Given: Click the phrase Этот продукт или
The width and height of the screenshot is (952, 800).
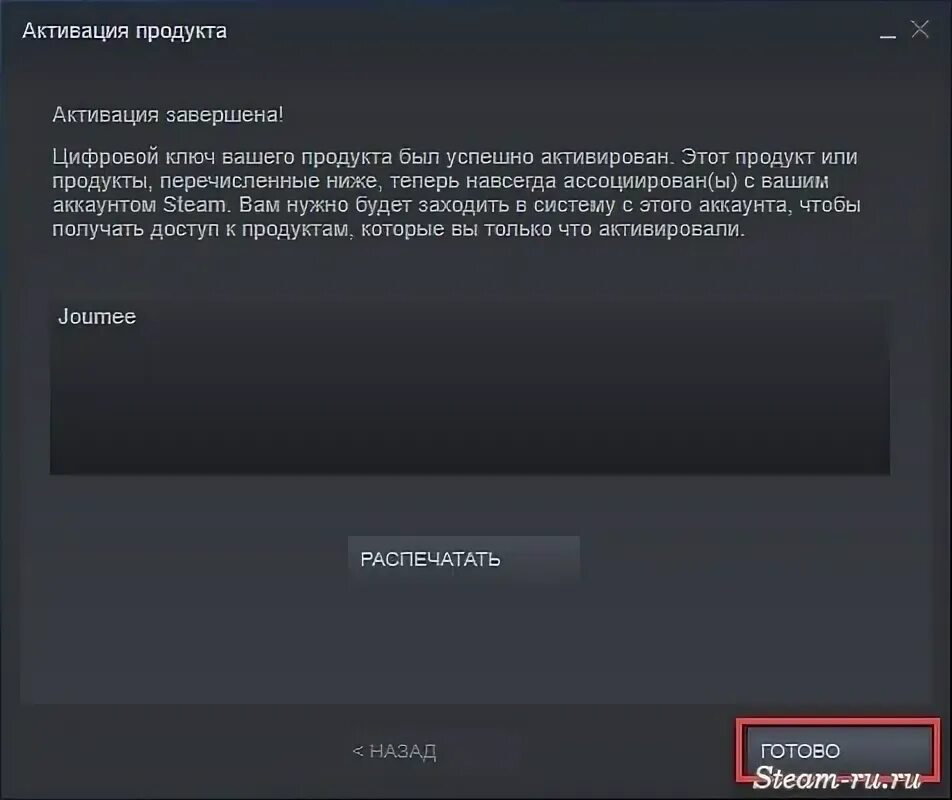Looking at the screenshot, I should point(769,157).
